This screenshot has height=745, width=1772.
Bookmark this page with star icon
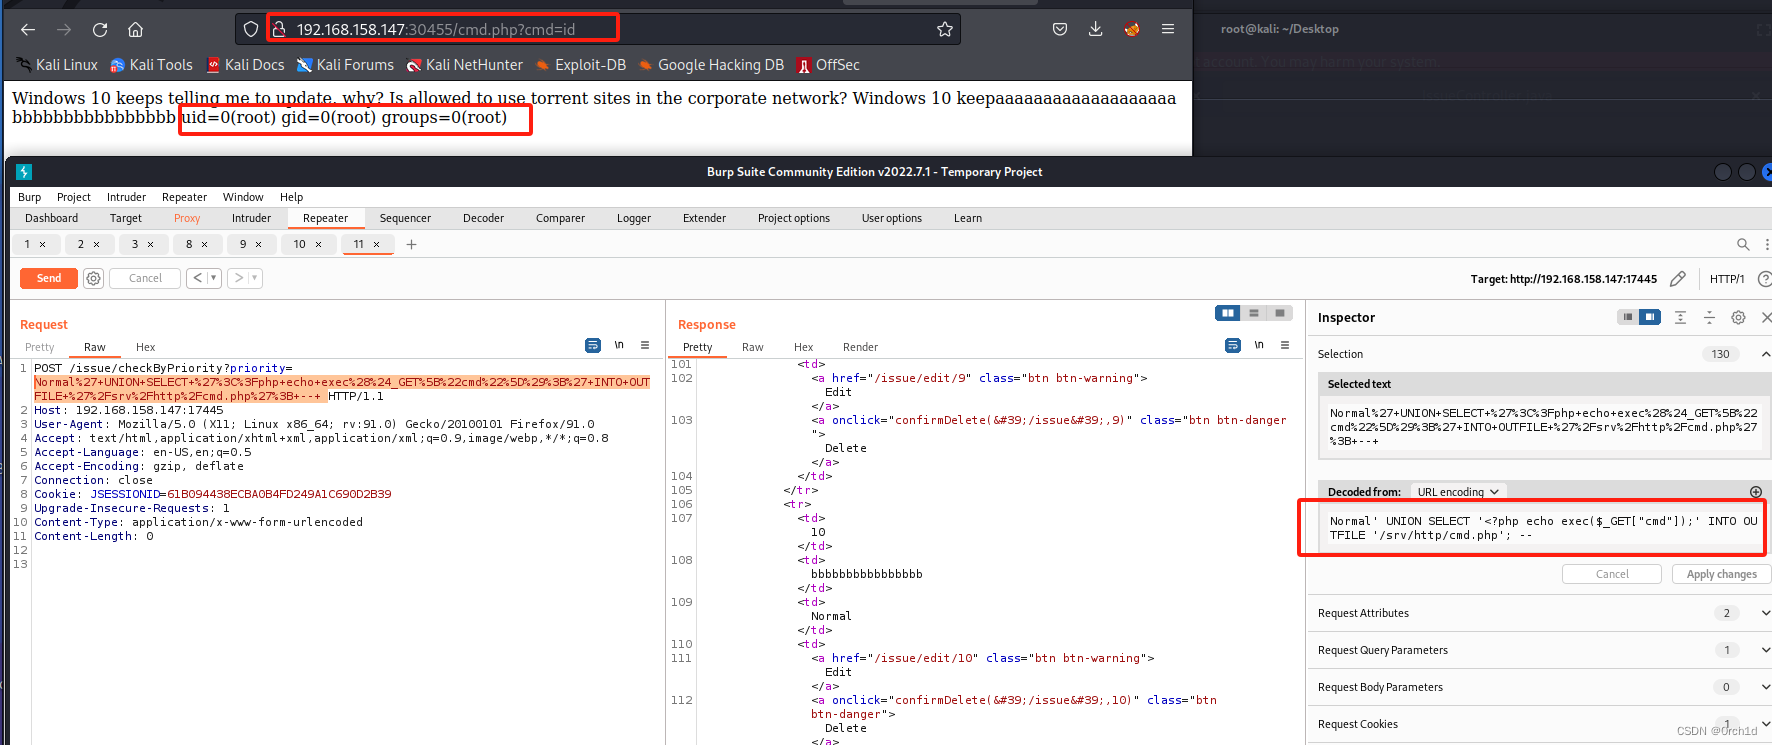(944, 29)
